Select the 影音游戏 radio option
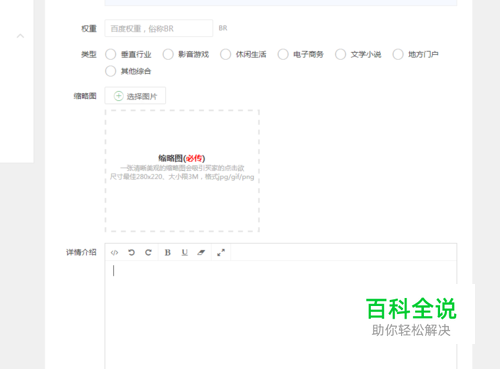500x369 pixels. coord(168,54)
